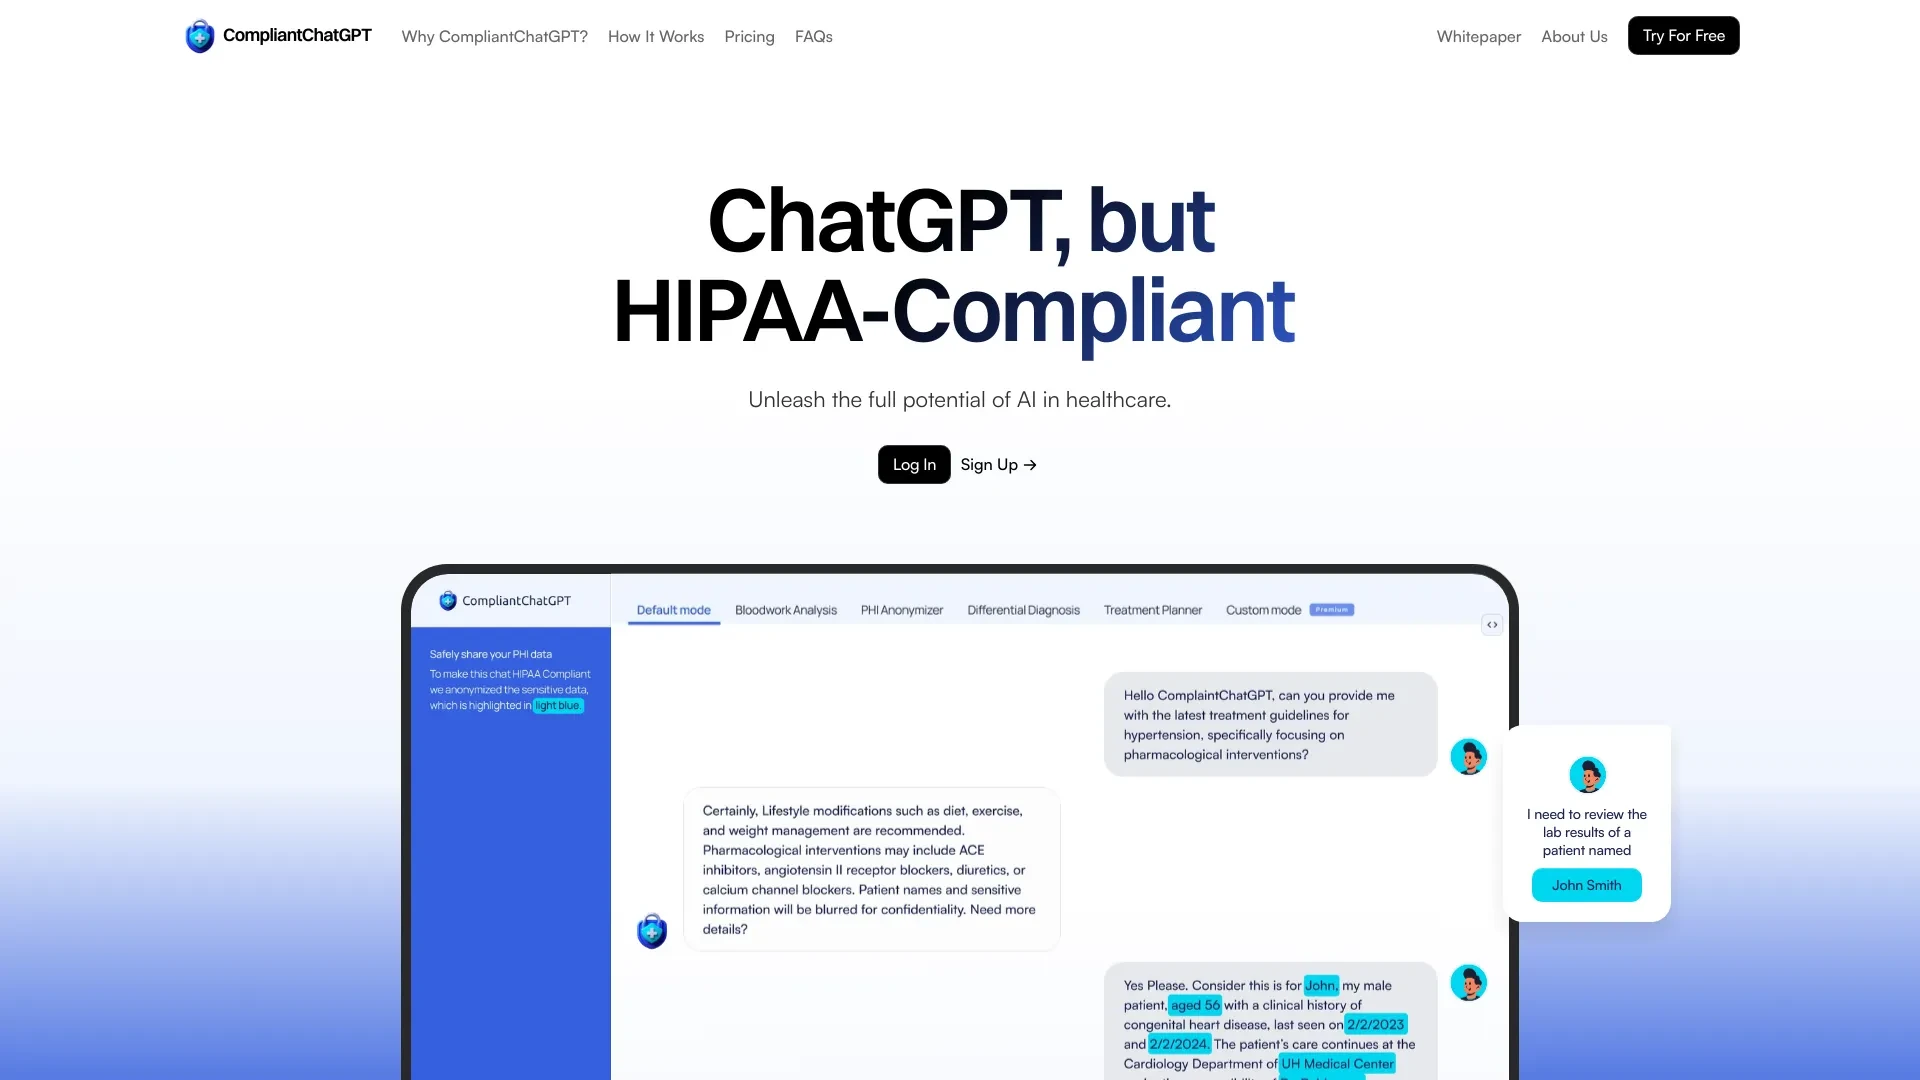Switch to the Default mode tab
The height and width of the screenshot is (1080, 1920).
click(673, 608)
